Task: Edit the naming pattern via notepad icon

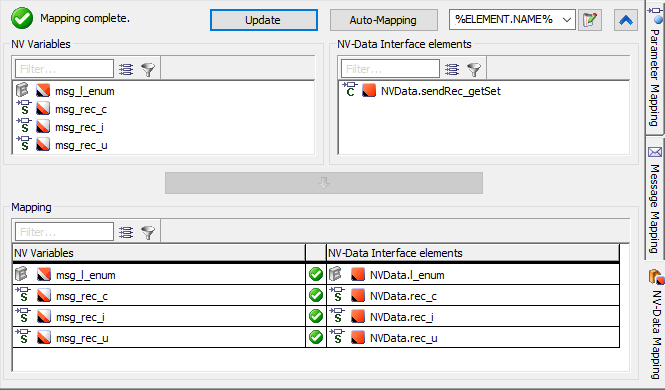Action: coord(590,20)
